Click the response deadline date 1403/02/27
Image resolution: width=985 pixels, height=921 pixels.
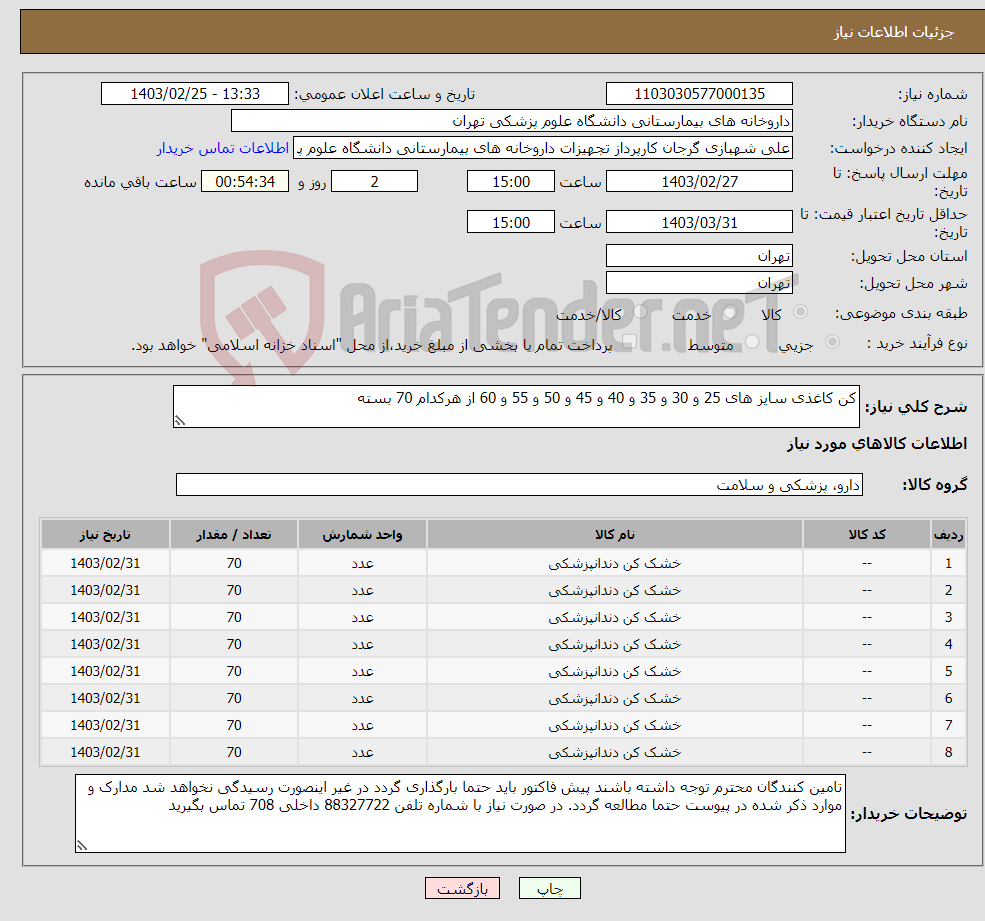tap(699, 182)
